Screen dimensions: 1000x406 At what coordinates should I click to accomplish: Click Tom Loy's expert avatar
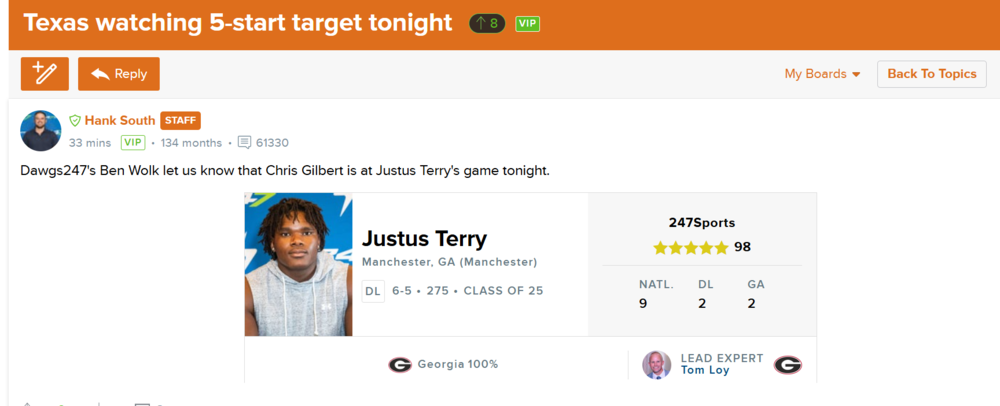pyautogui.click(x=656, y=365)
